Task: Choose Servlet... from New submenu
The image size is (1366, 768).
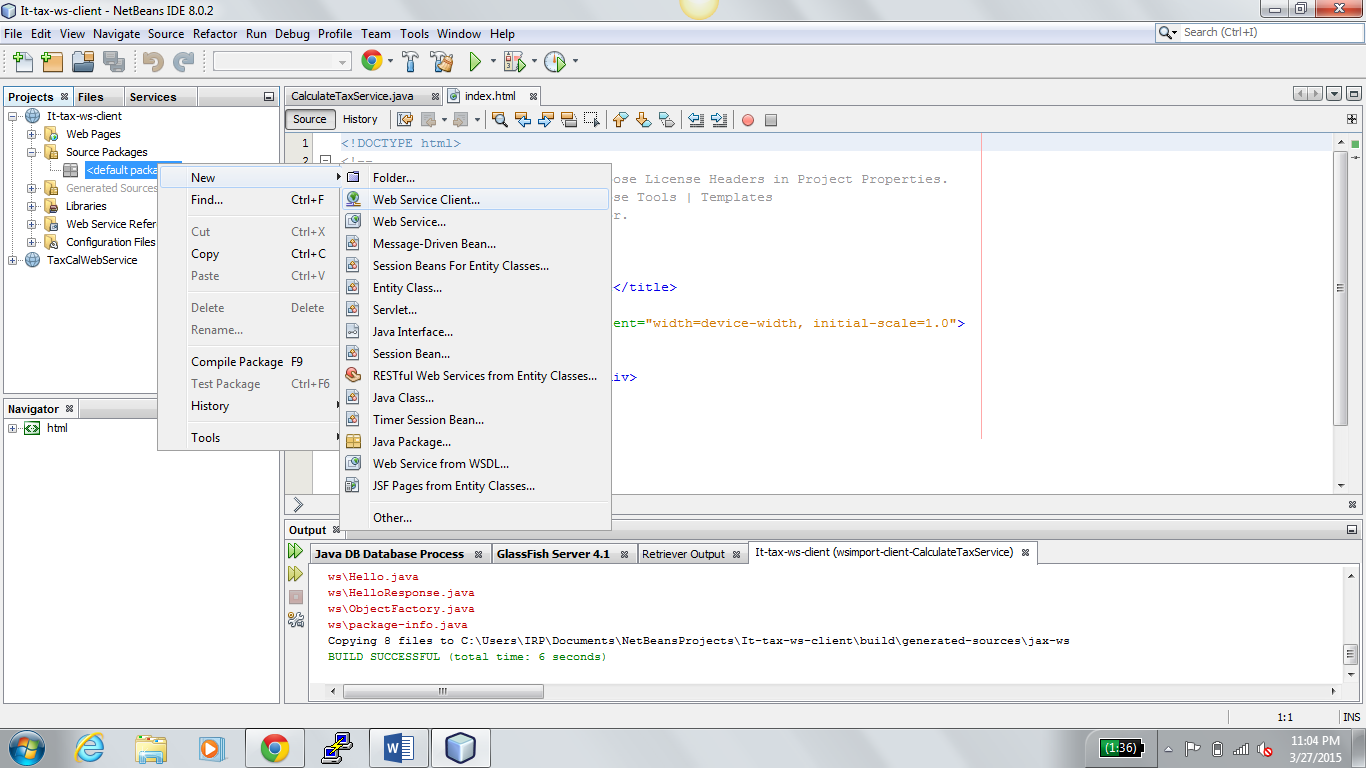Action: click(x=475, y=310)
